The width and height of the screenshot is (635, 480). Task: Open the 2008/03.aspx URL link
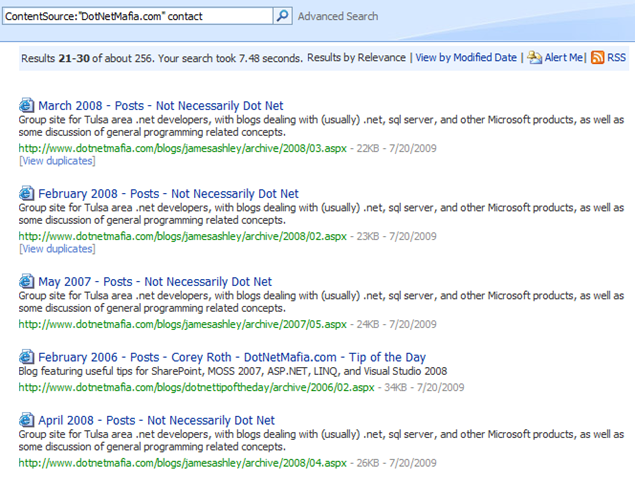click(x=183, y=148)
